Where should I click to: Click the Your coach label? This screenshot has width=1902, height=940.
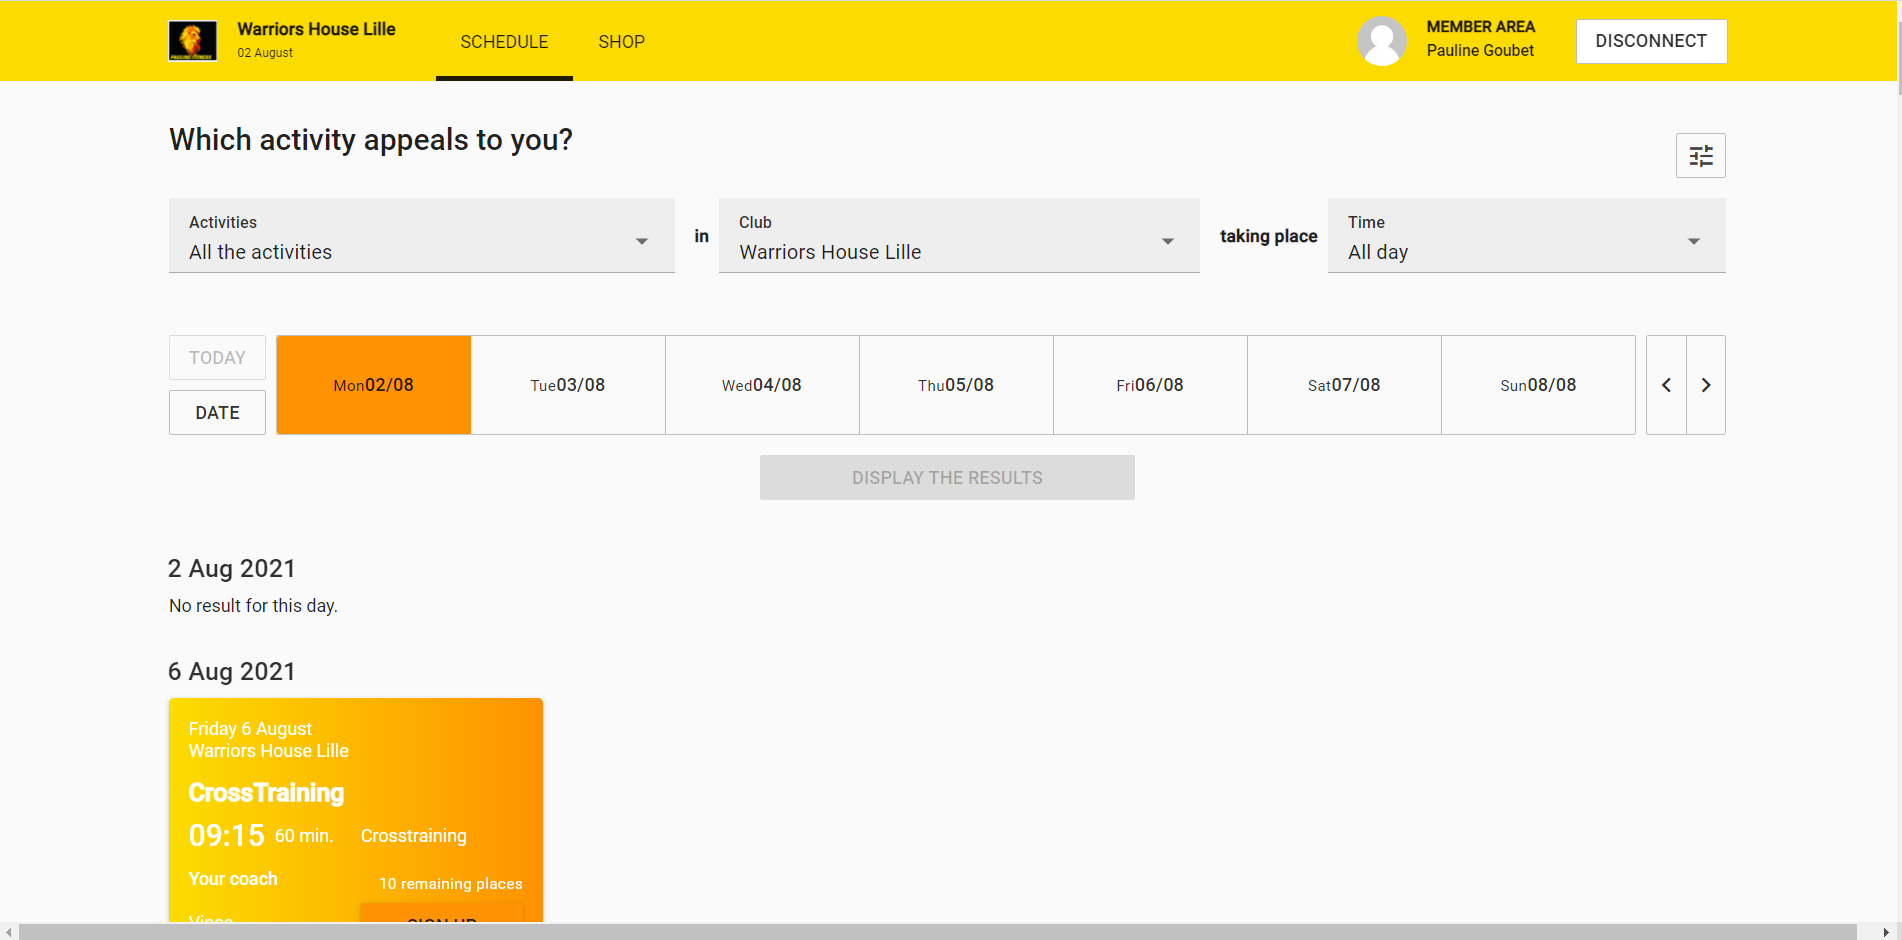[x=233, y=879]
